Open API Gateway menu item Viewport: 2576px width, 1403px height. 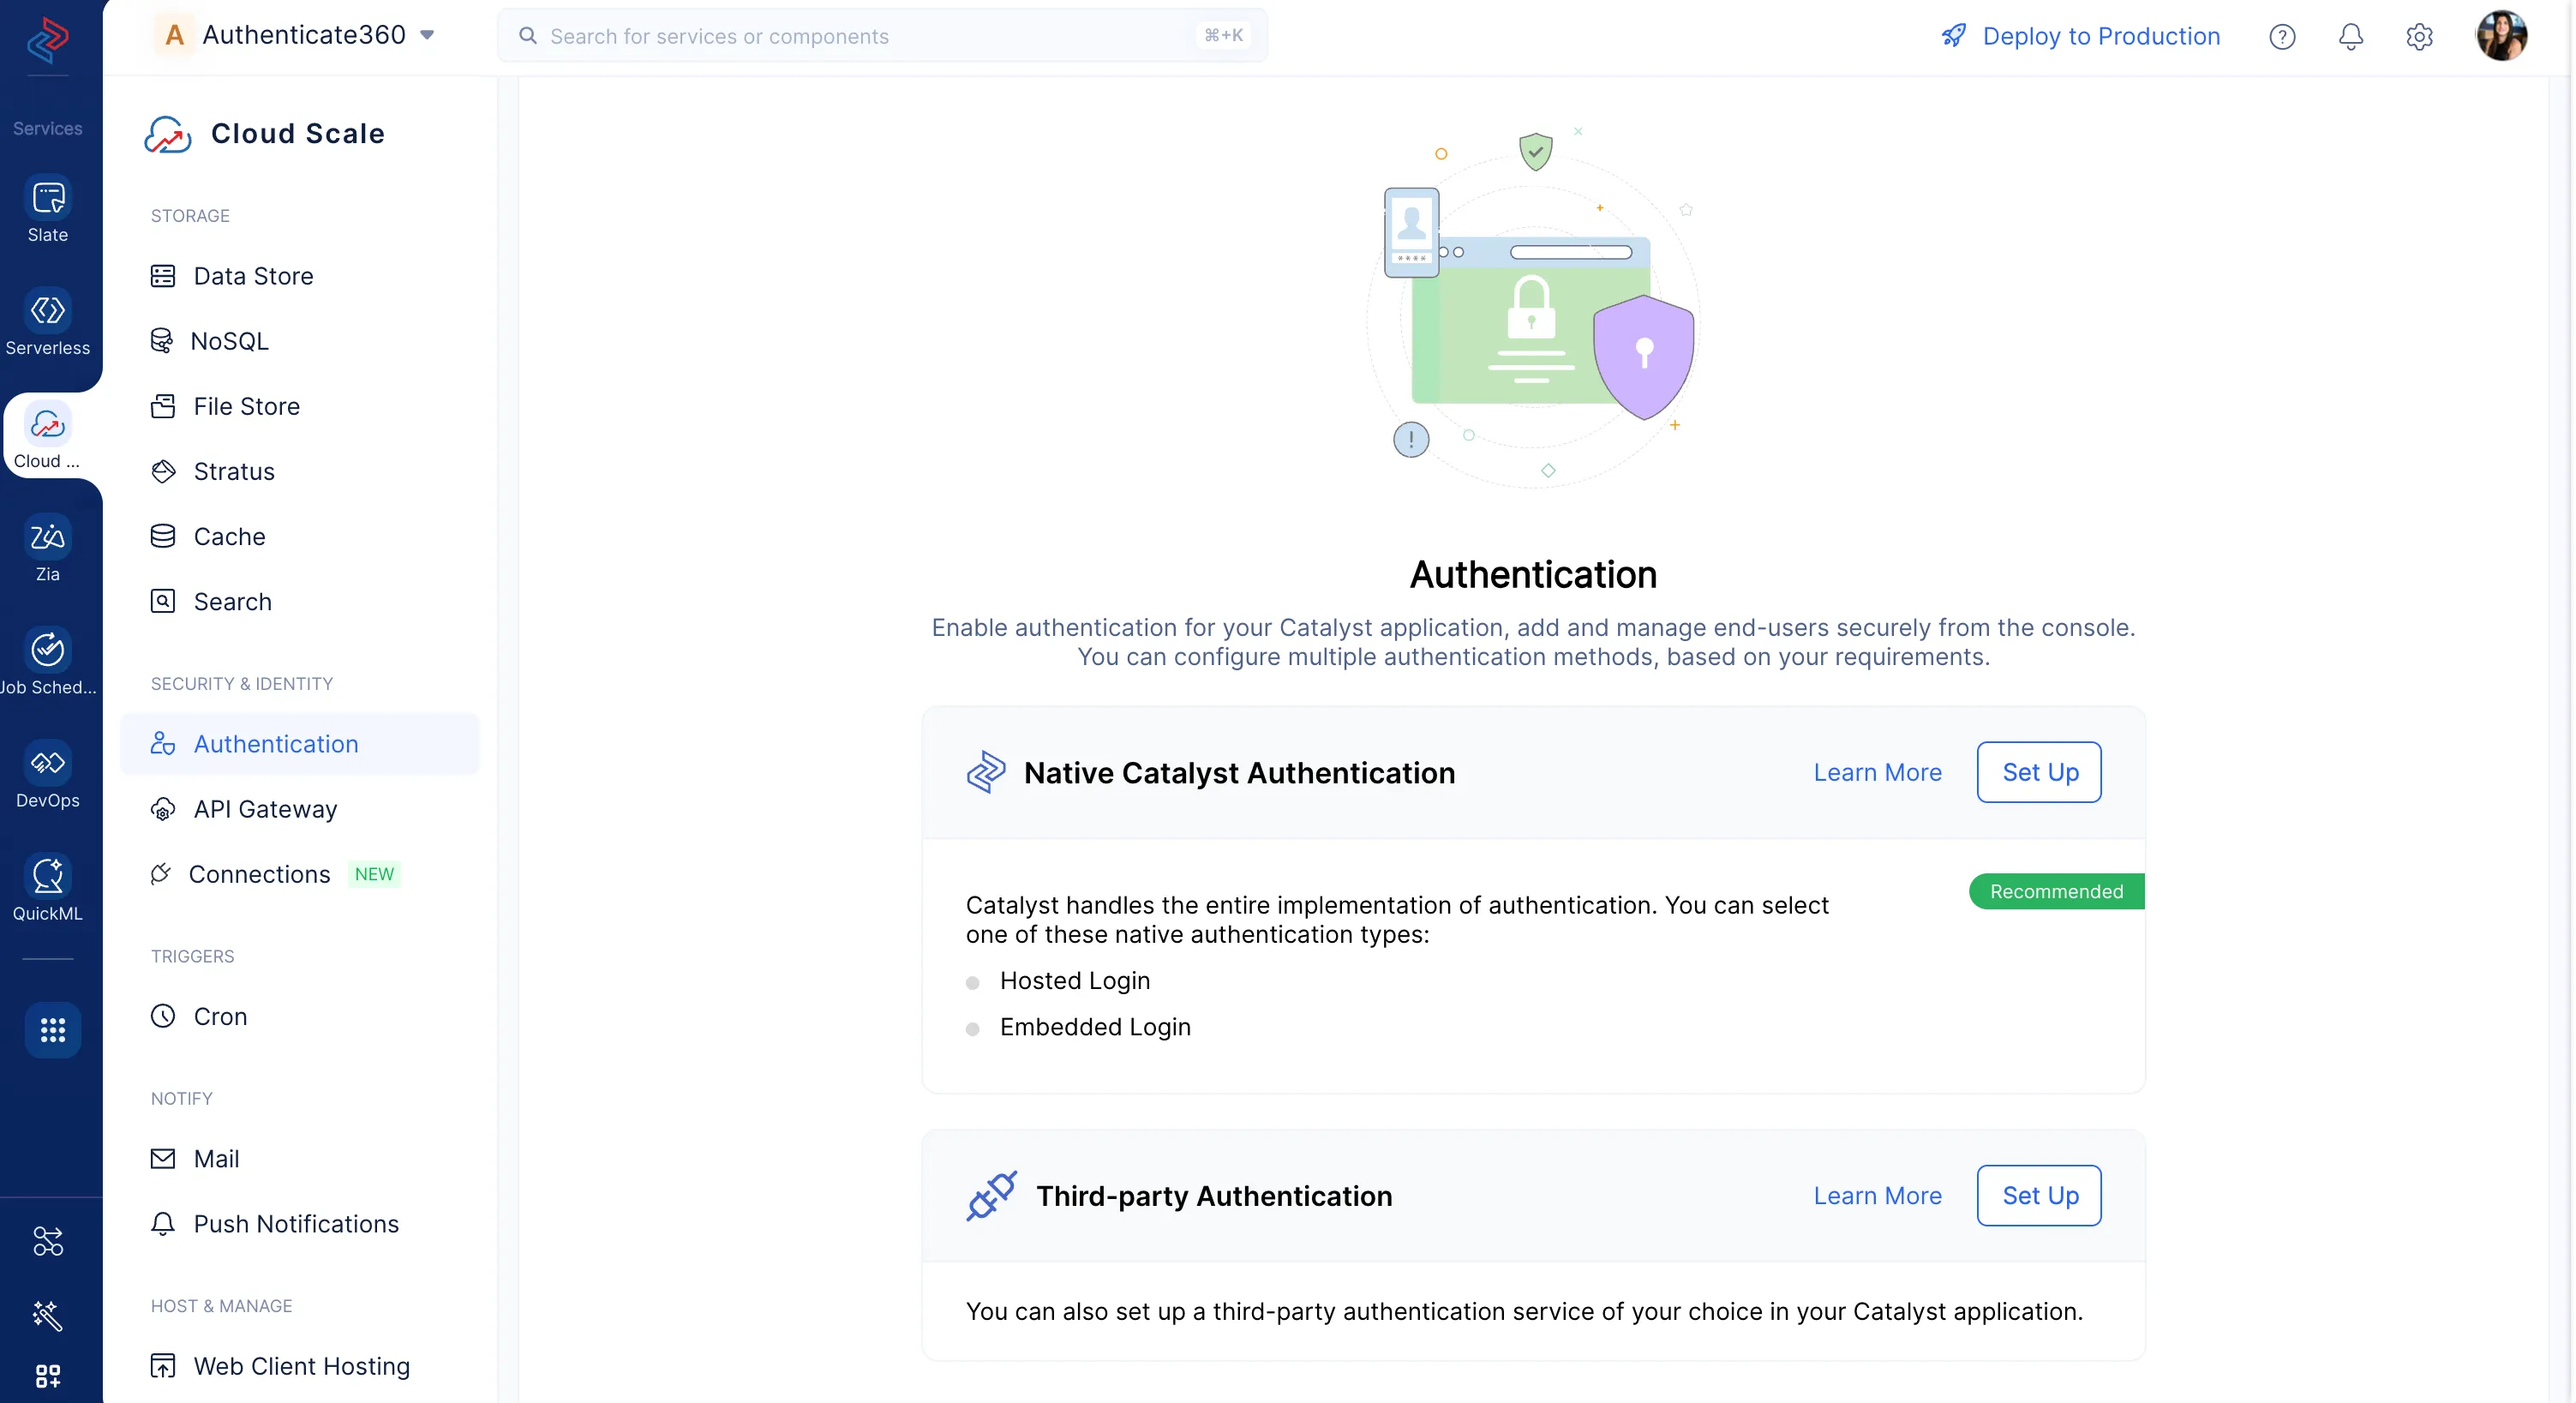[265, 809]
